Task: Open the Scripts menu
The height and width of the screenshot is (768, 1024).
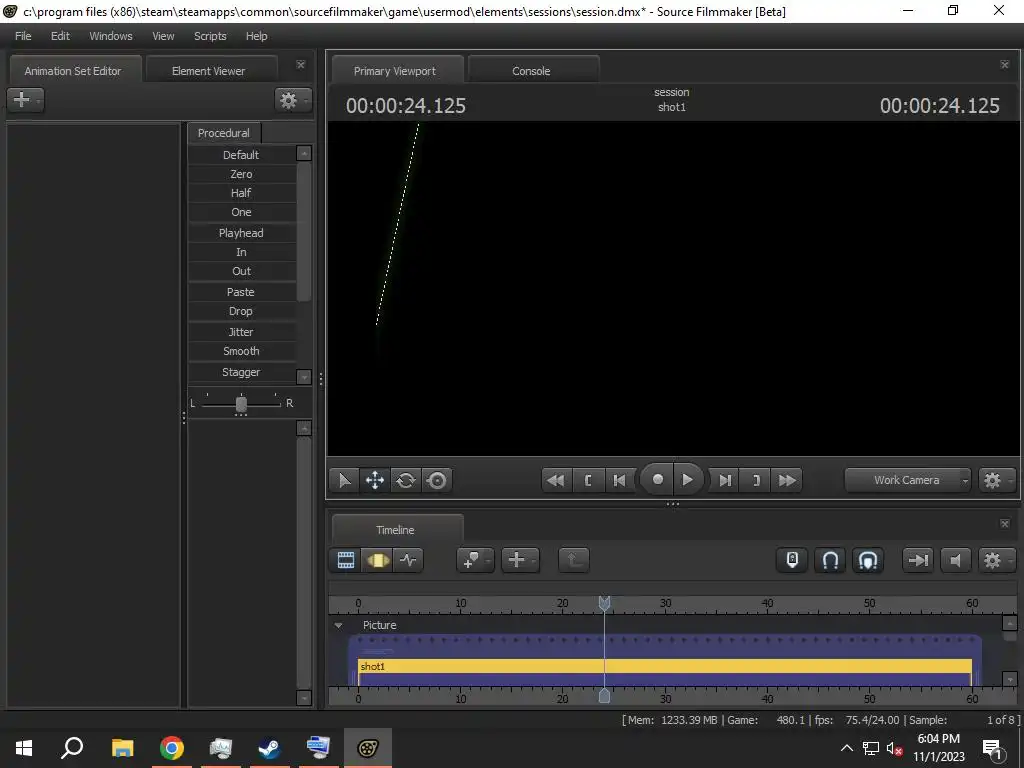Action: point(210,36)
